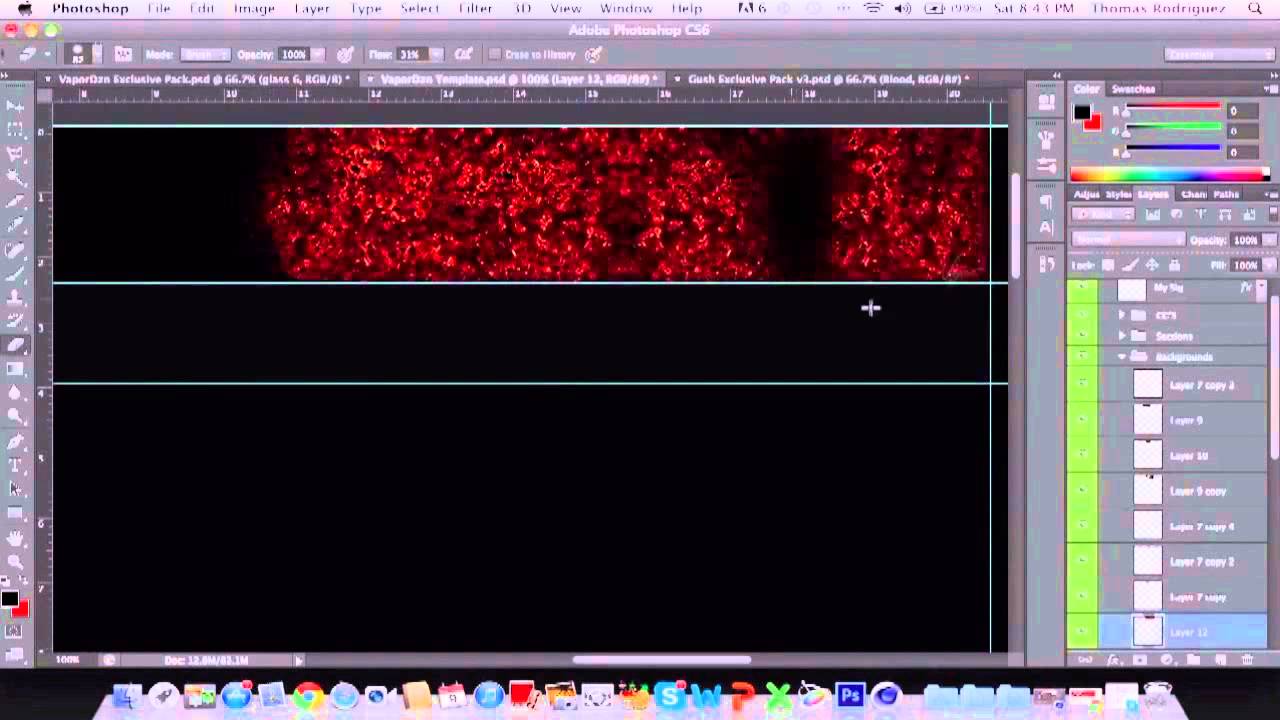Open the Paragraph panel icon
The width and height of the screenshot is (1280, 720).
(x=1046, y=201)
